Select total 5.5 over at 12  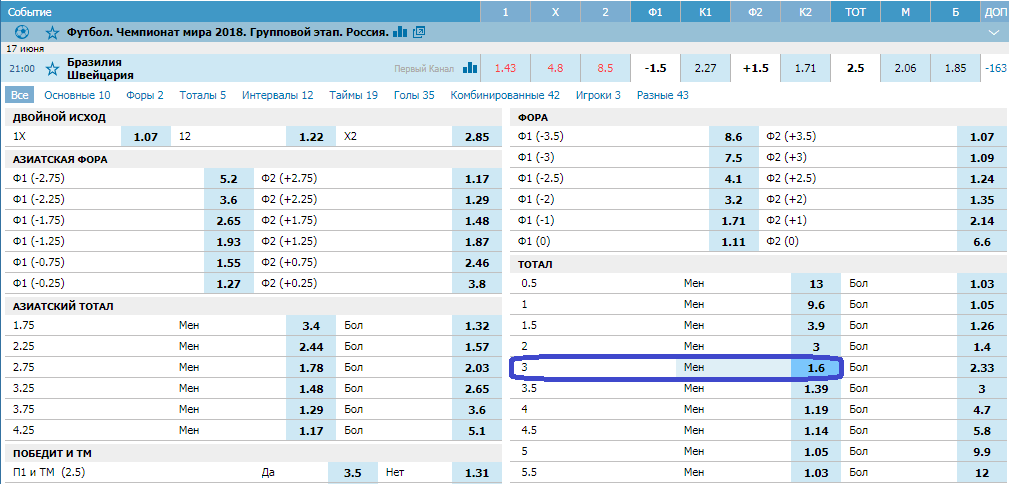(x=982, y=471)
